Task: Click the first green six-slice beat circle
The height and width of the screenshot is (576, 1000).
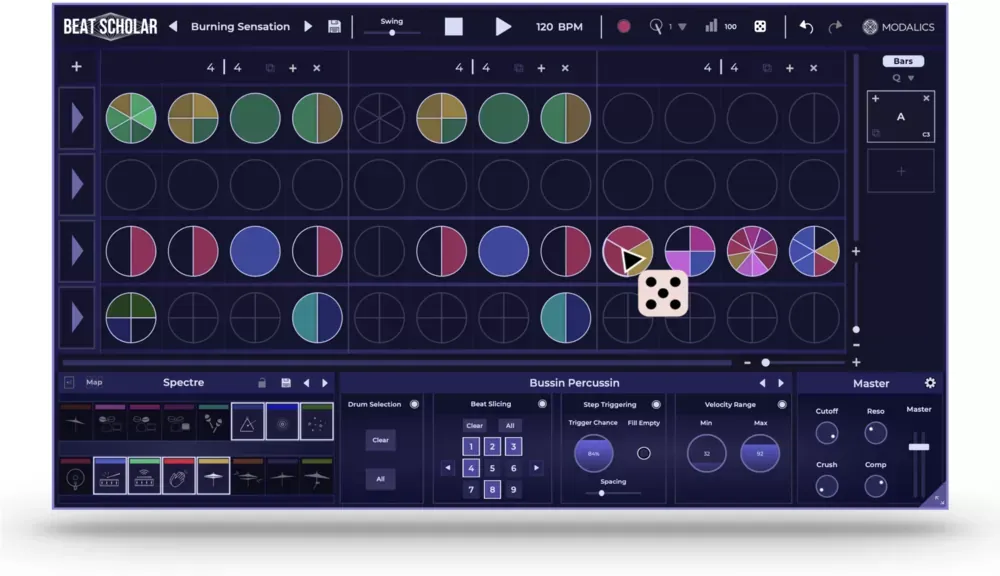Action: pos(131,119)
